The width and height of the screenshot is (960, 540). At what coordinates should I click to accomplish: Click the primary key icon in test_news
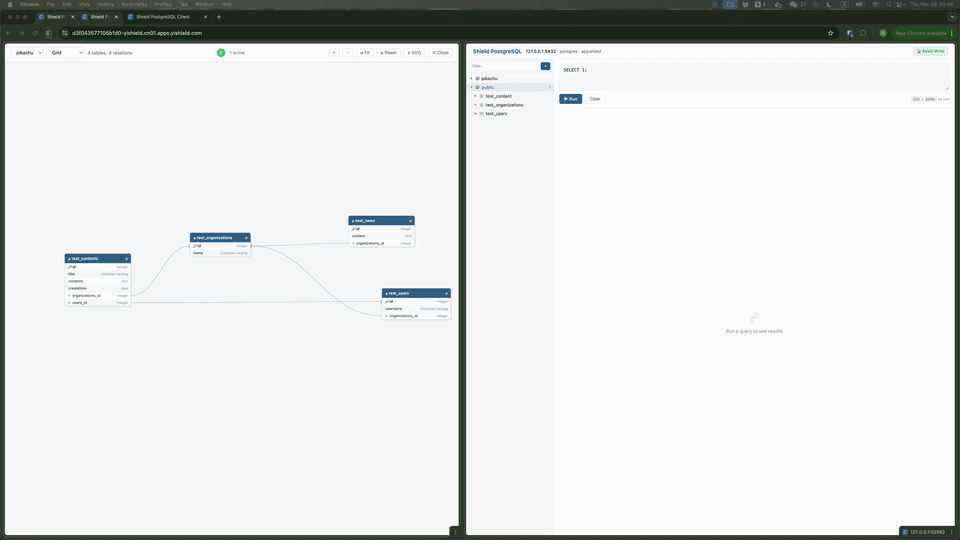[354, 228]
